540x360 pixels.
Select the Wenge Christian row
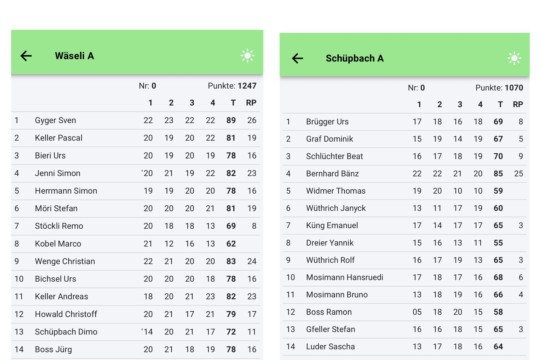pos(137,261)
